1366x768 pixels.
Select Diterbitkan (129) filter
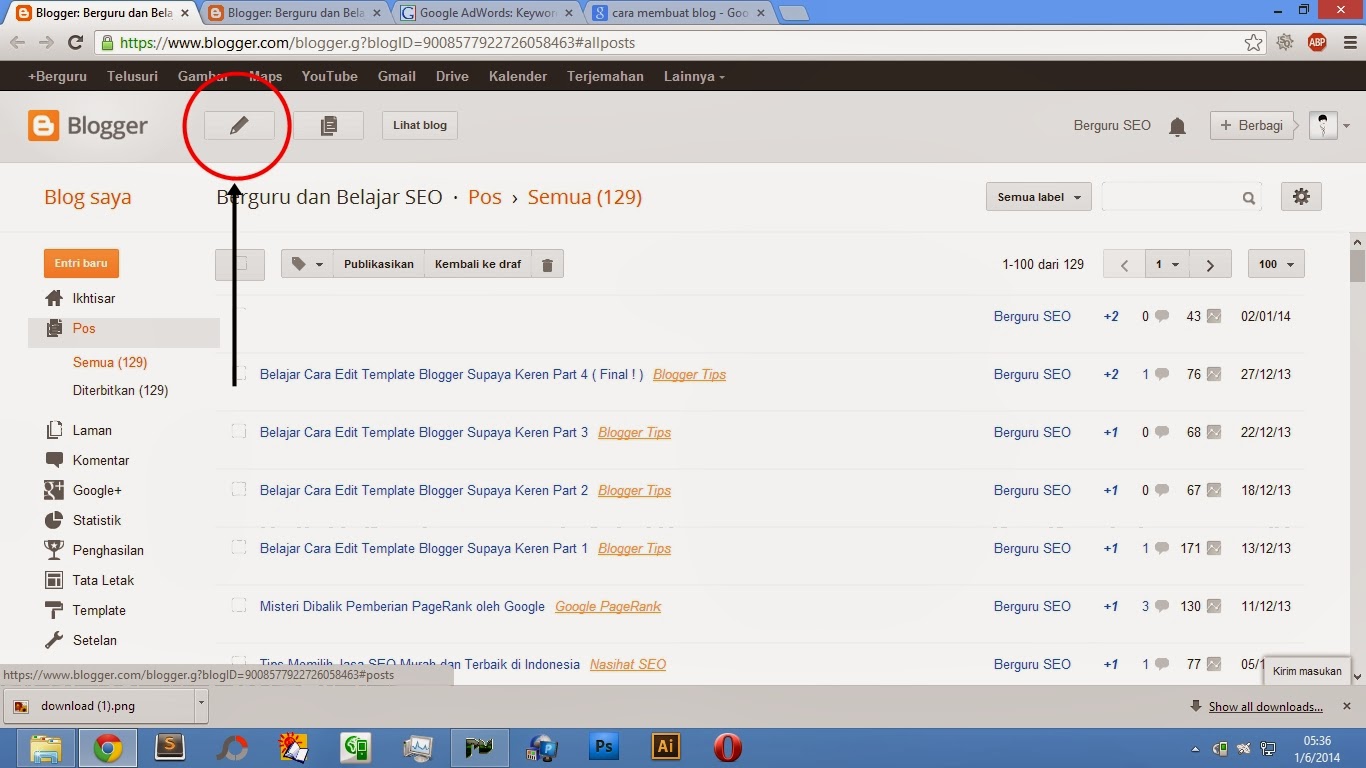120,390
